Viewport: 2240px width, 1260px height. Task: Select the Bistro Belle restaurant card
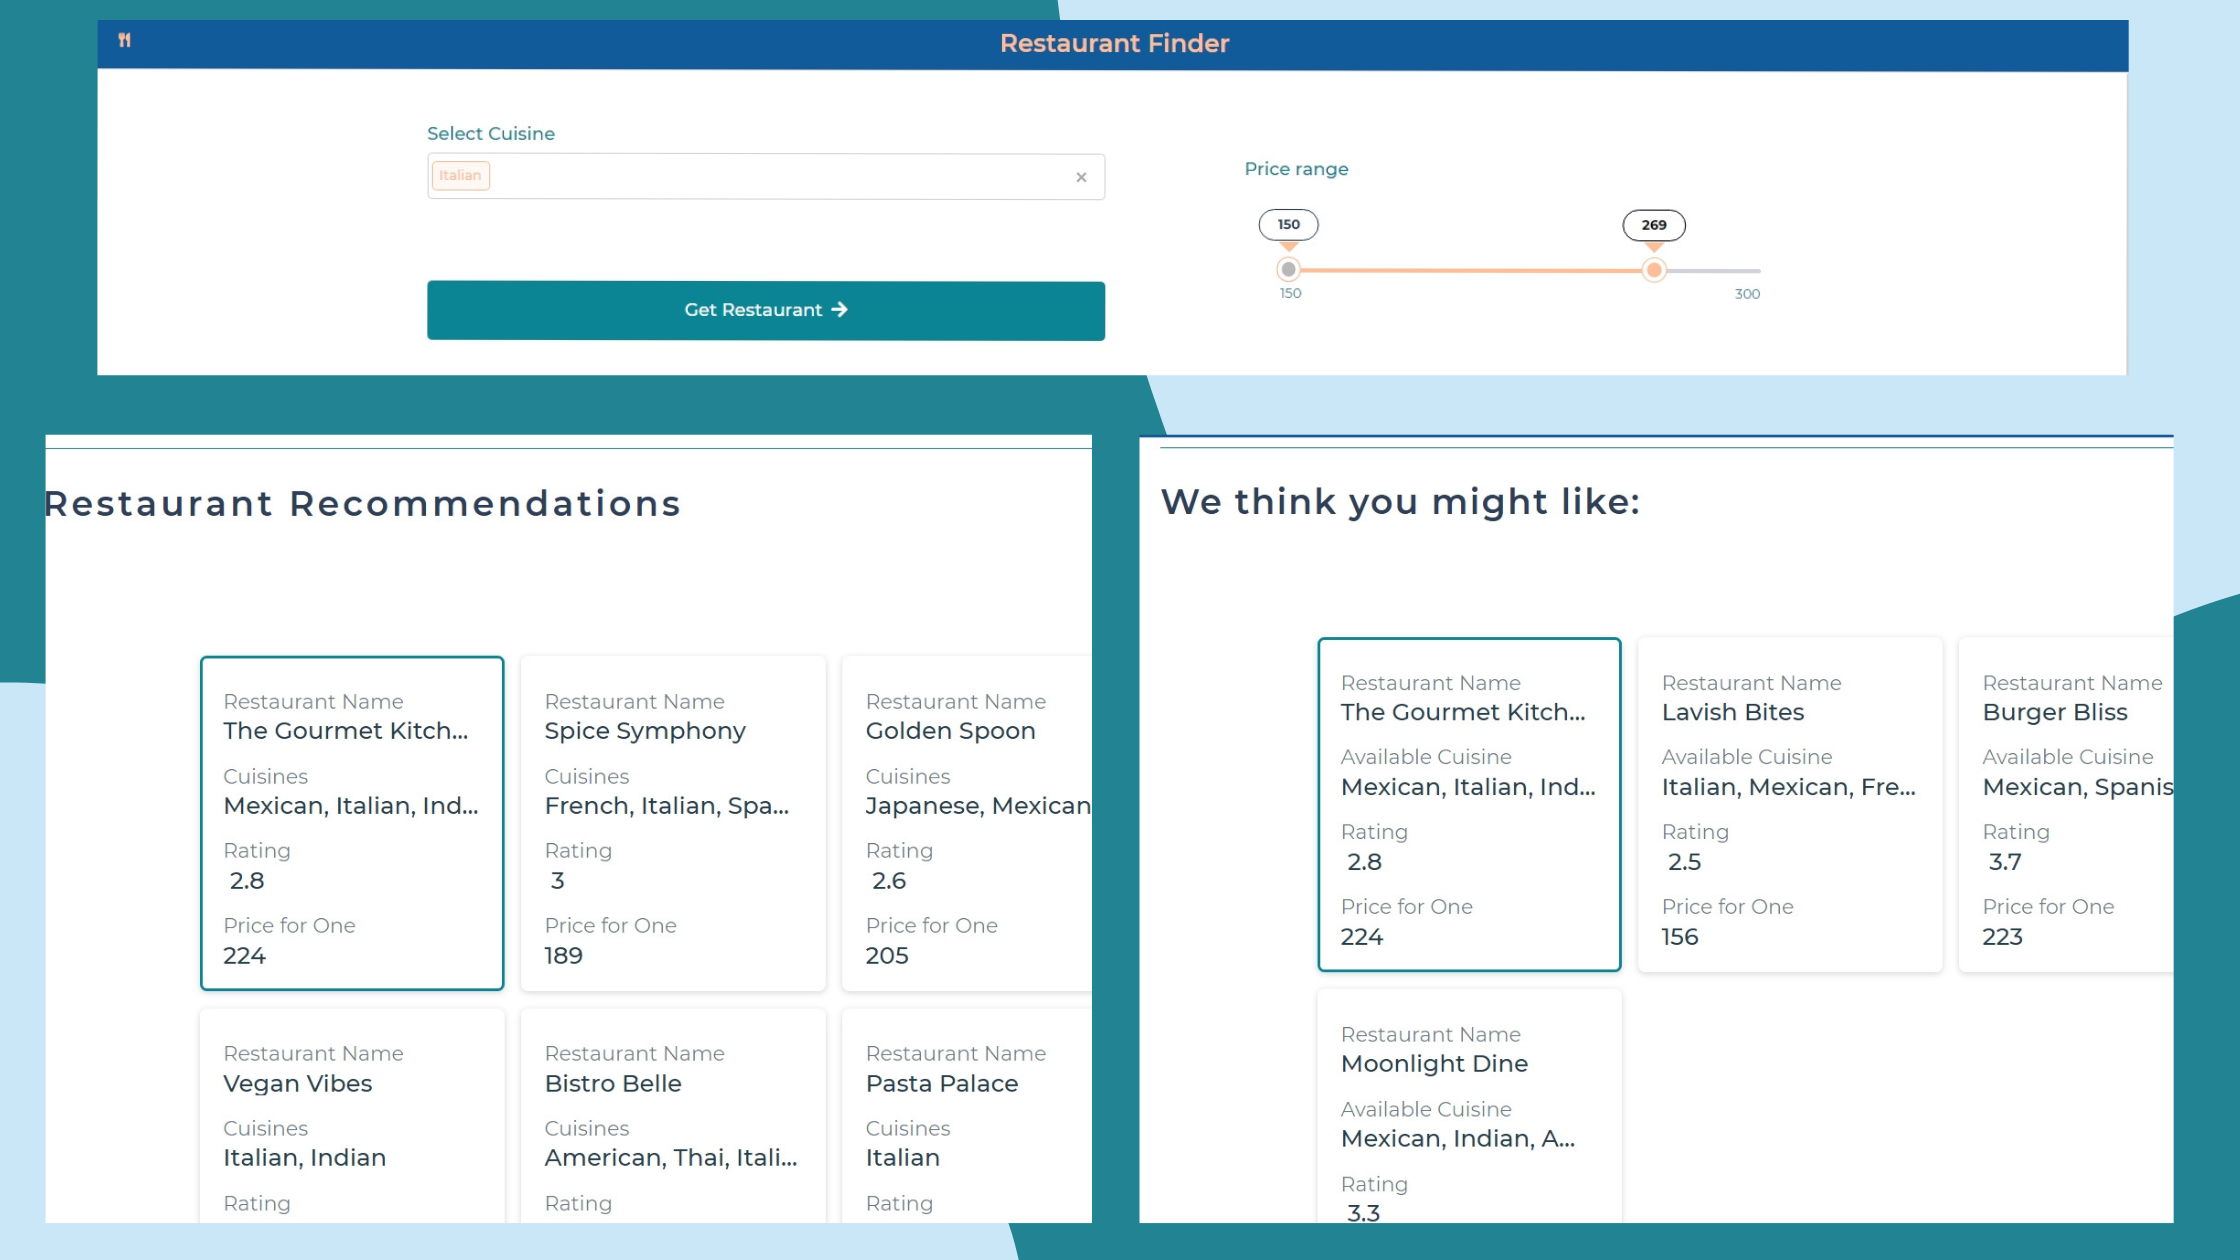pos(673,1115)
